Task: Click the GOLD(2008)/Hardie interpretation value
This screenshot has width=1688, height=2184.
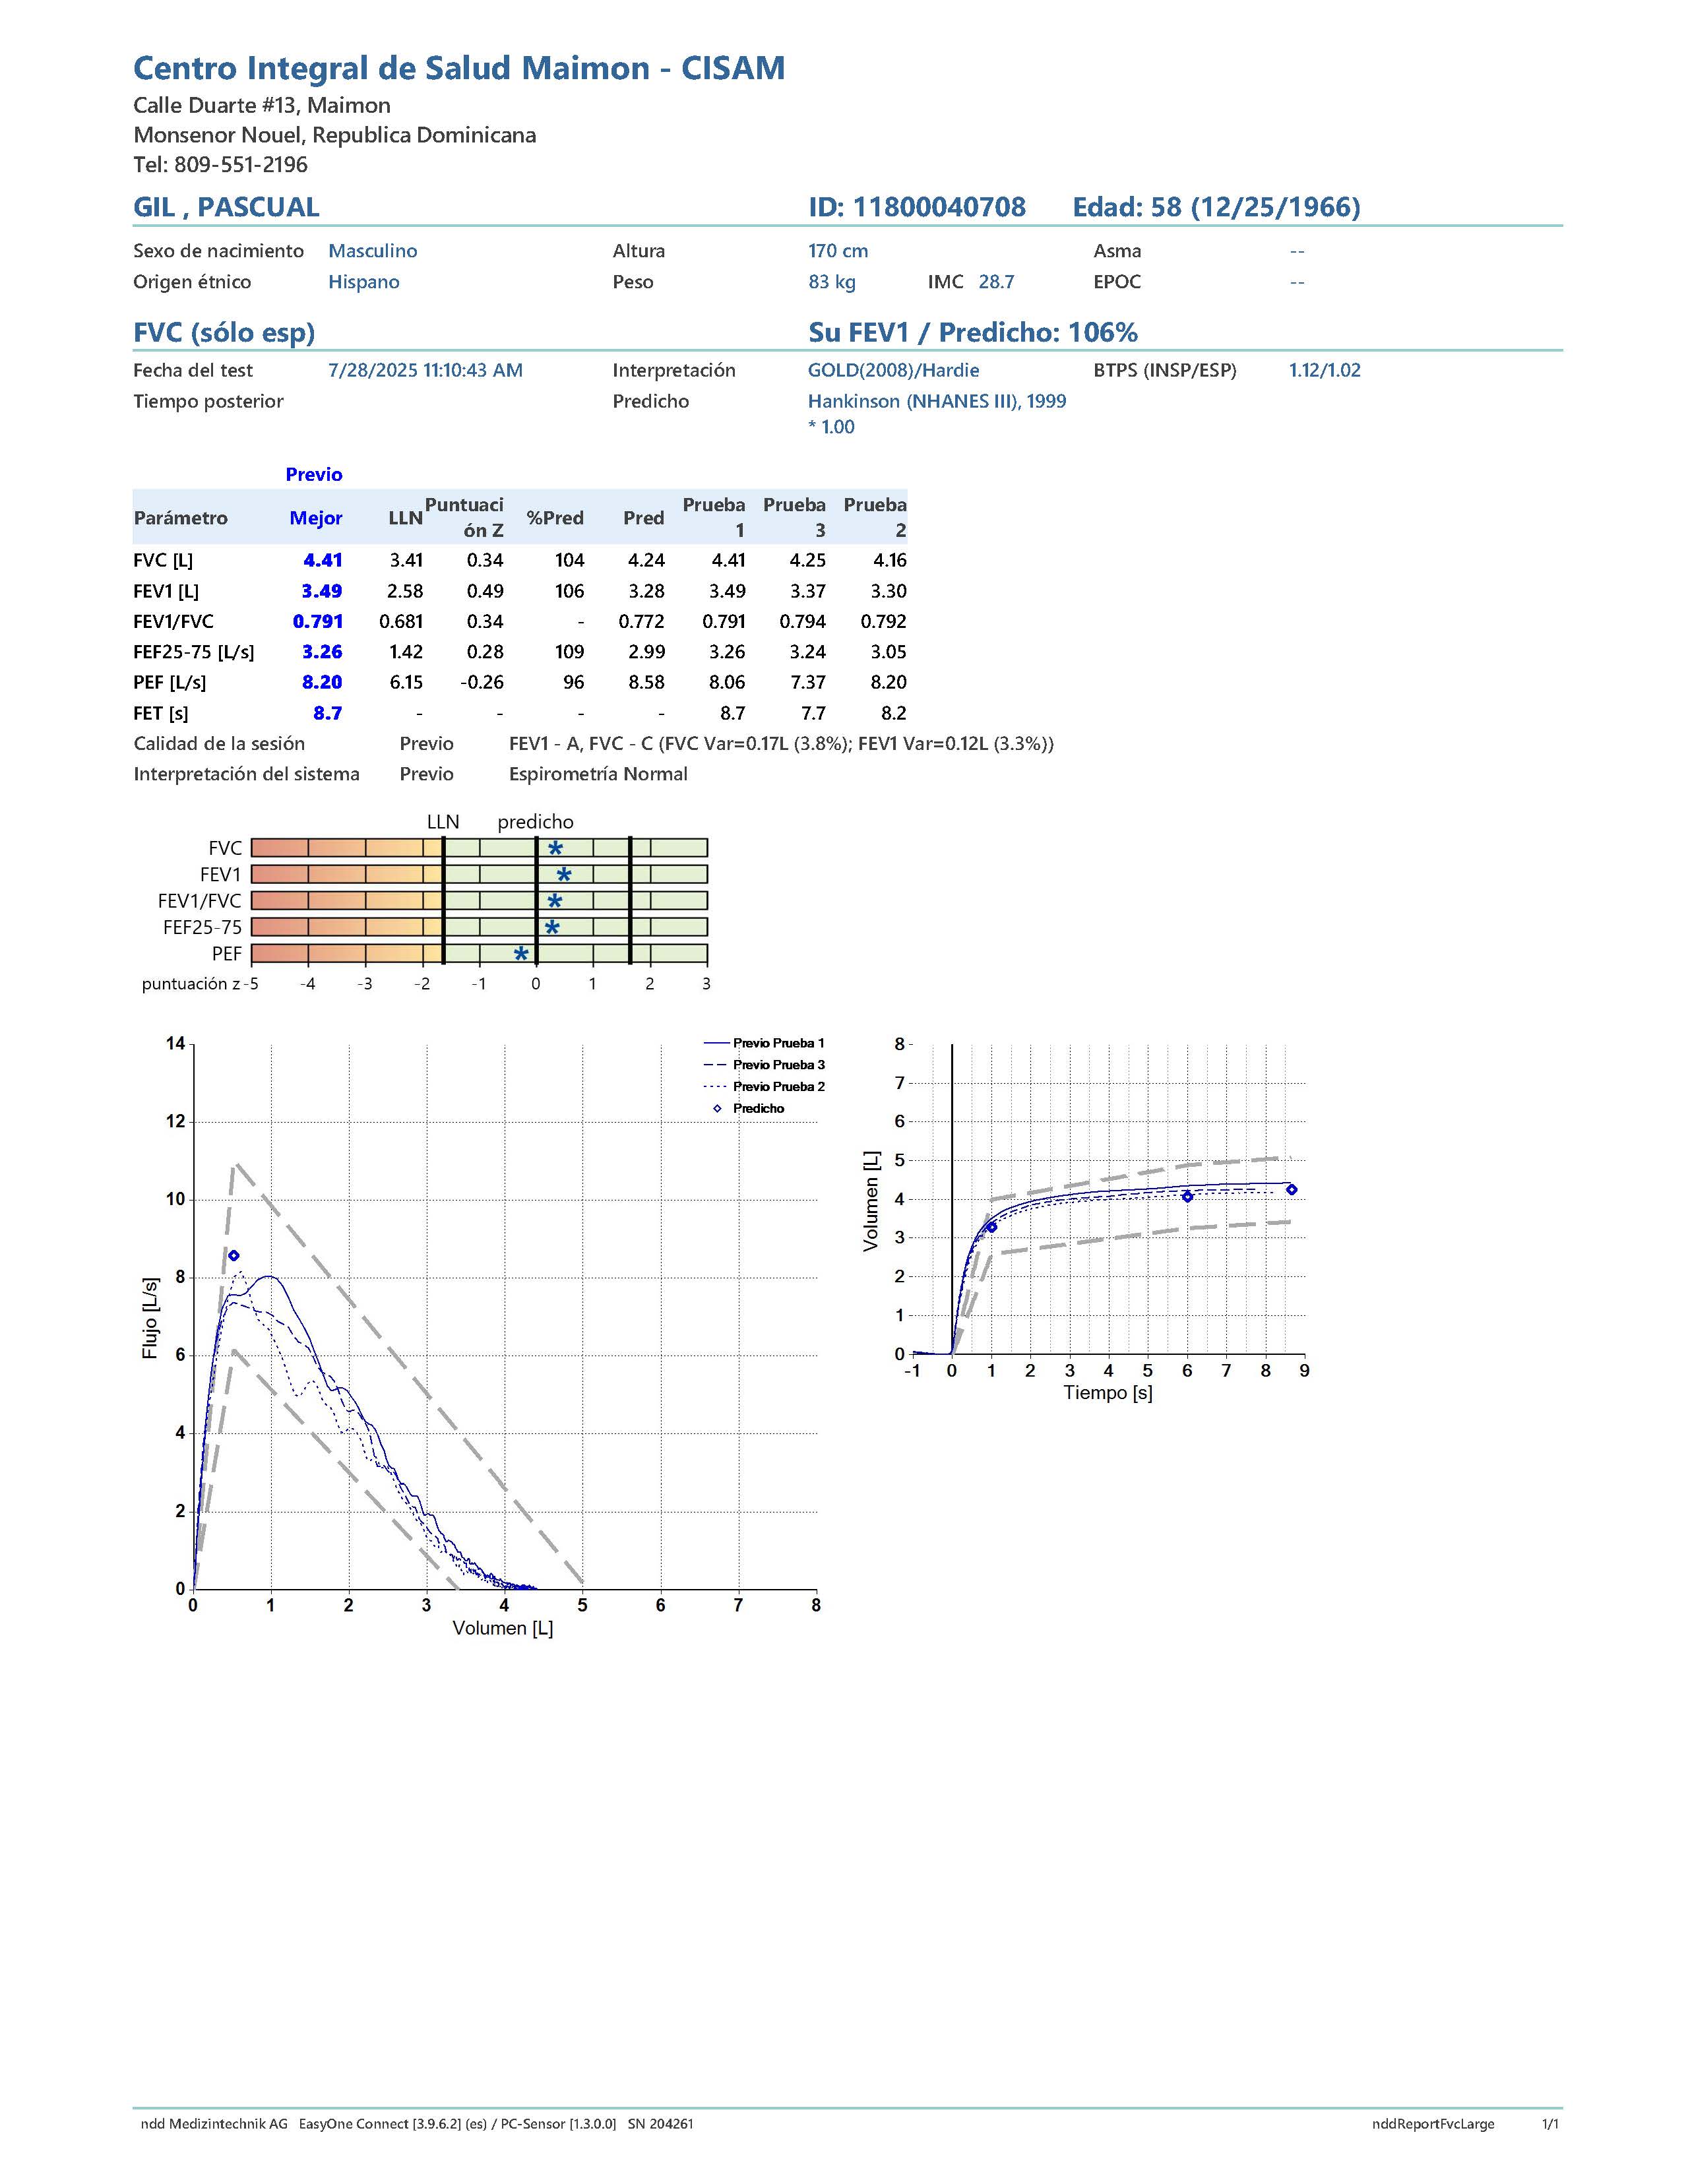Action: [x=893, y=370]
